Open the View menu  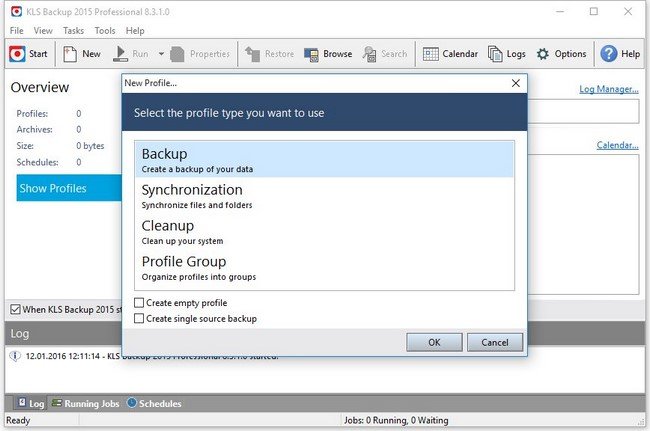[43, 31]
